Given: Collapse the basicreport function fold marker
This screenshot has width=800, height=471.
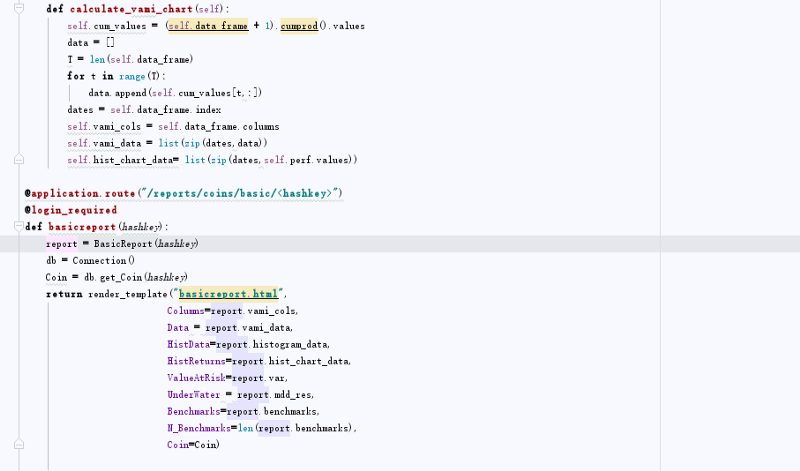Looking at the screenshot, I should point(18,227).
